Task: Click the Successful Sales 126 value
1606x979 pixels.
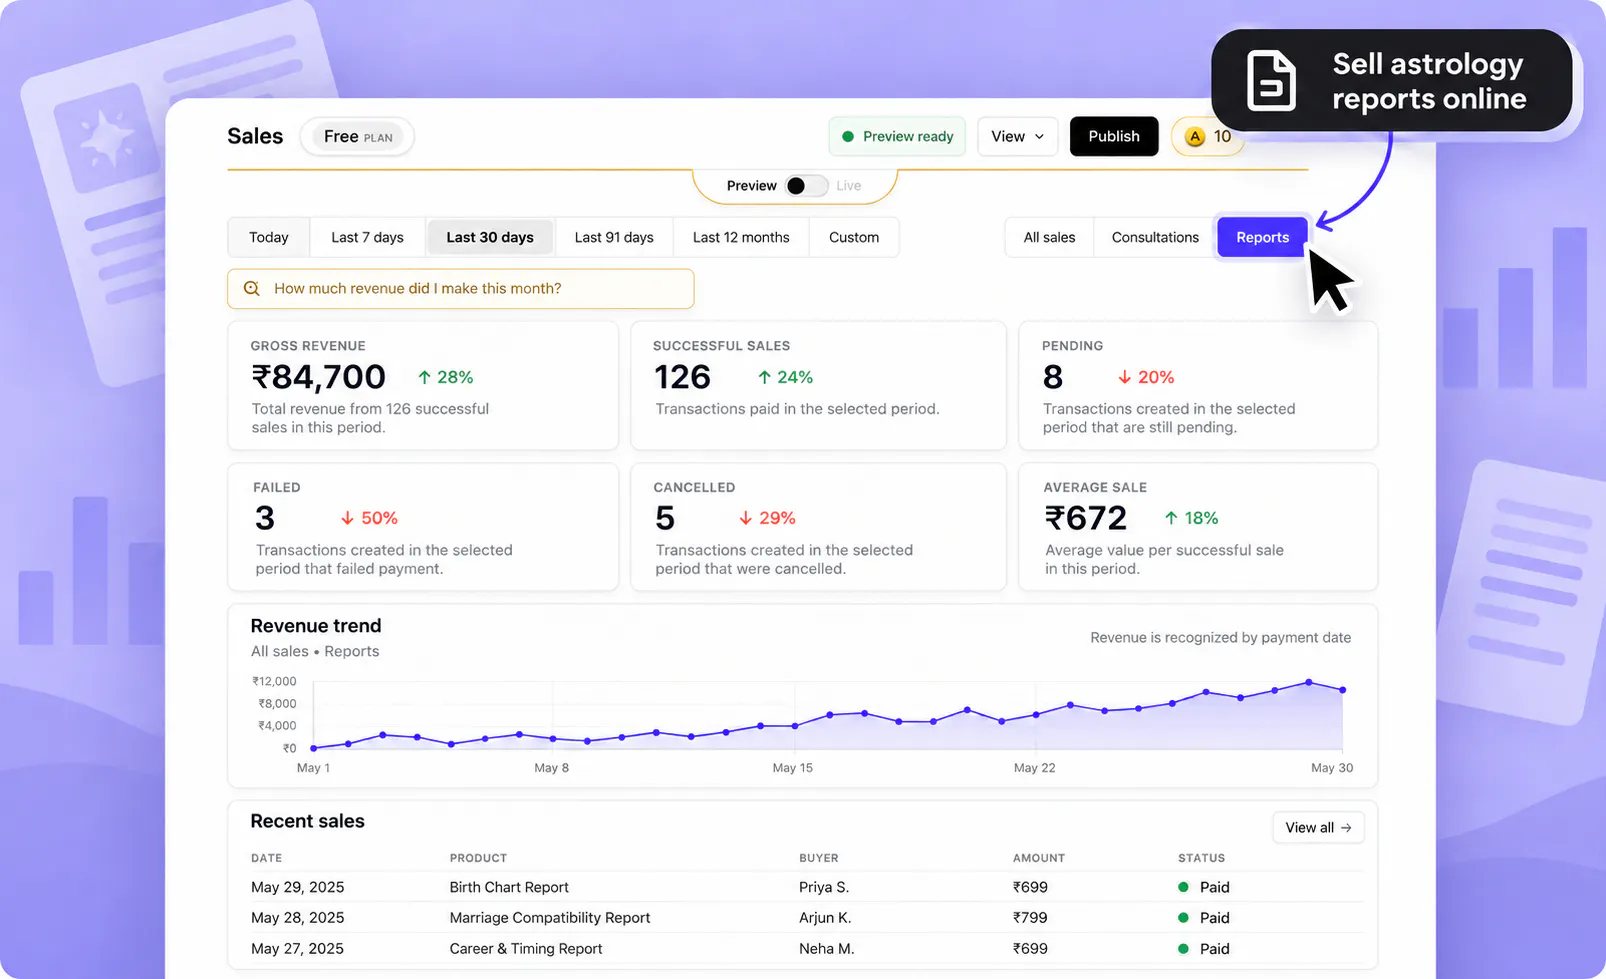Action: [x=682, y=377]
